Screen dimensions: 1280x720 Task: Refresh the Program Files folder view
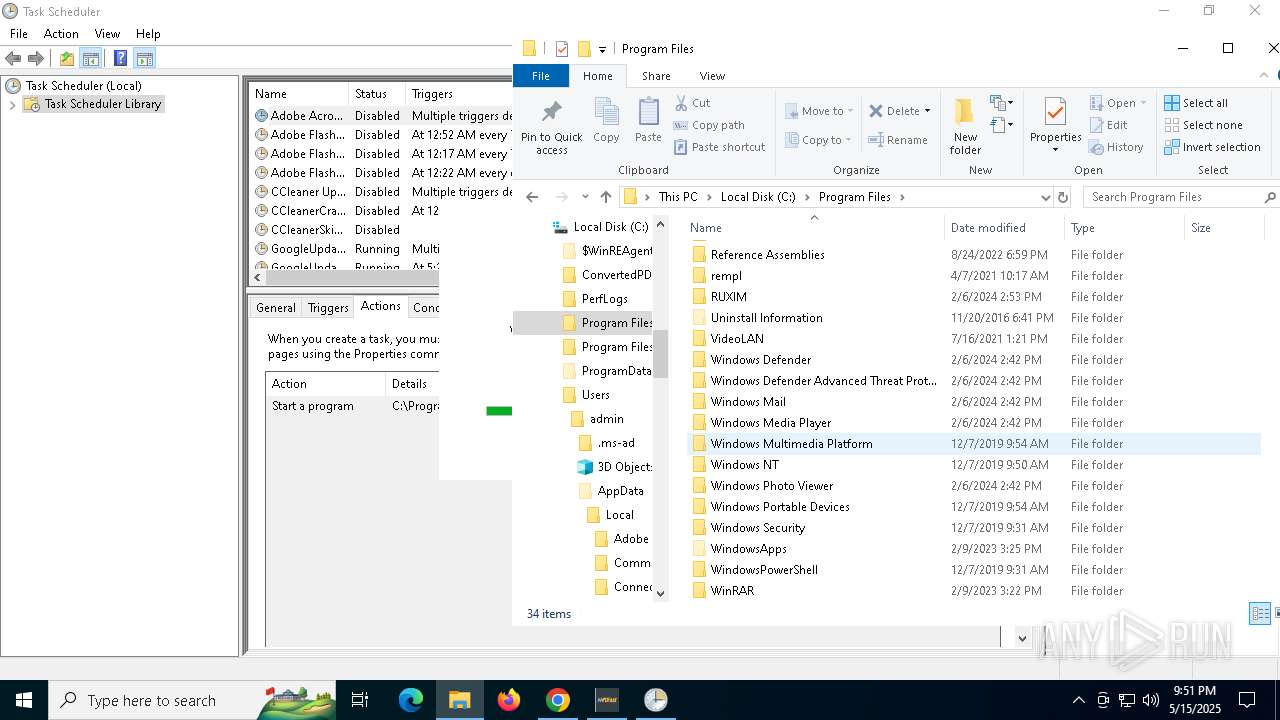point(1063,197)
